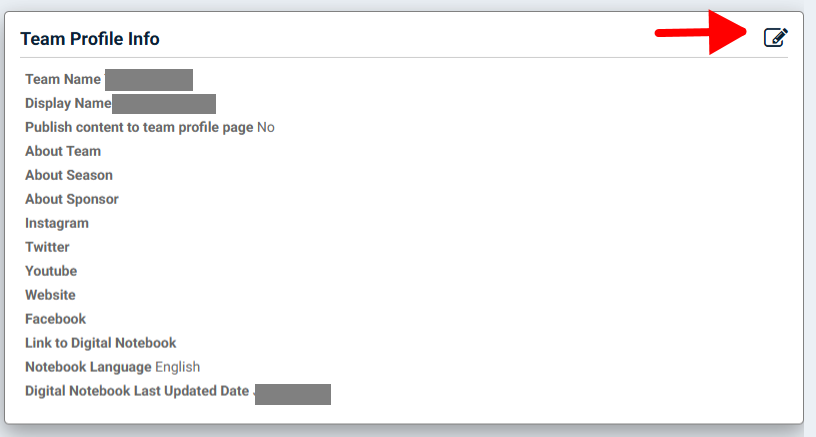816x437 pixels.
Task: Select the Twitter field label
Action: [x=47, y=247]
